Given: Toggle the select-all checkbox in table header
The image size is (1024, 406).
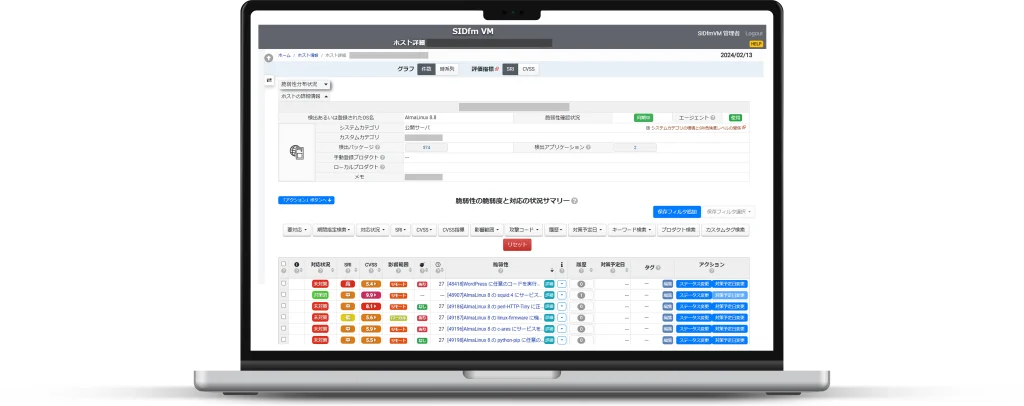Looking at the screenshot, I should tap(283, 265).
